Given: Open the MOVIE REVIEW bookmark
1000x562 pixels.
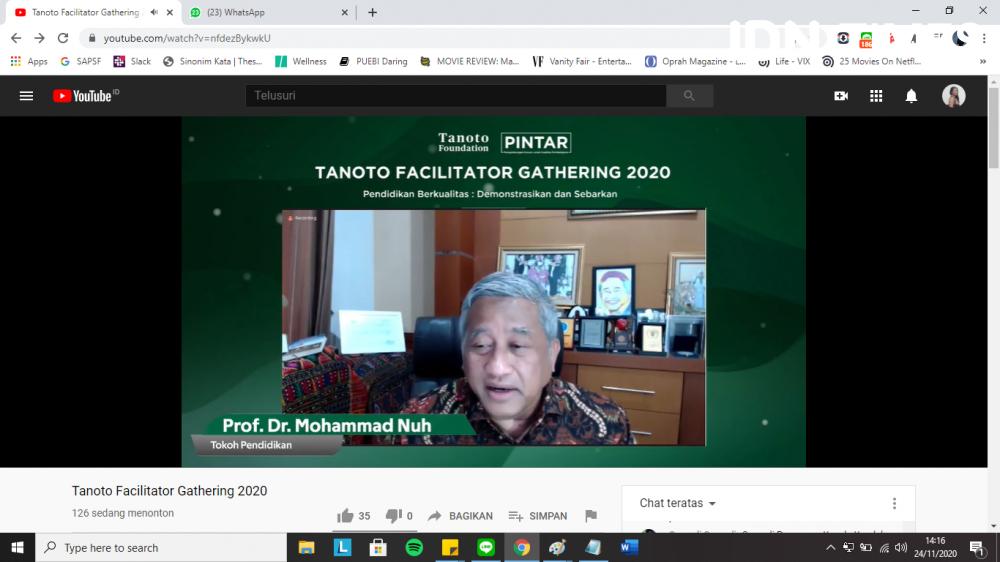Looking at the screenshot, I should coord(469,61).
